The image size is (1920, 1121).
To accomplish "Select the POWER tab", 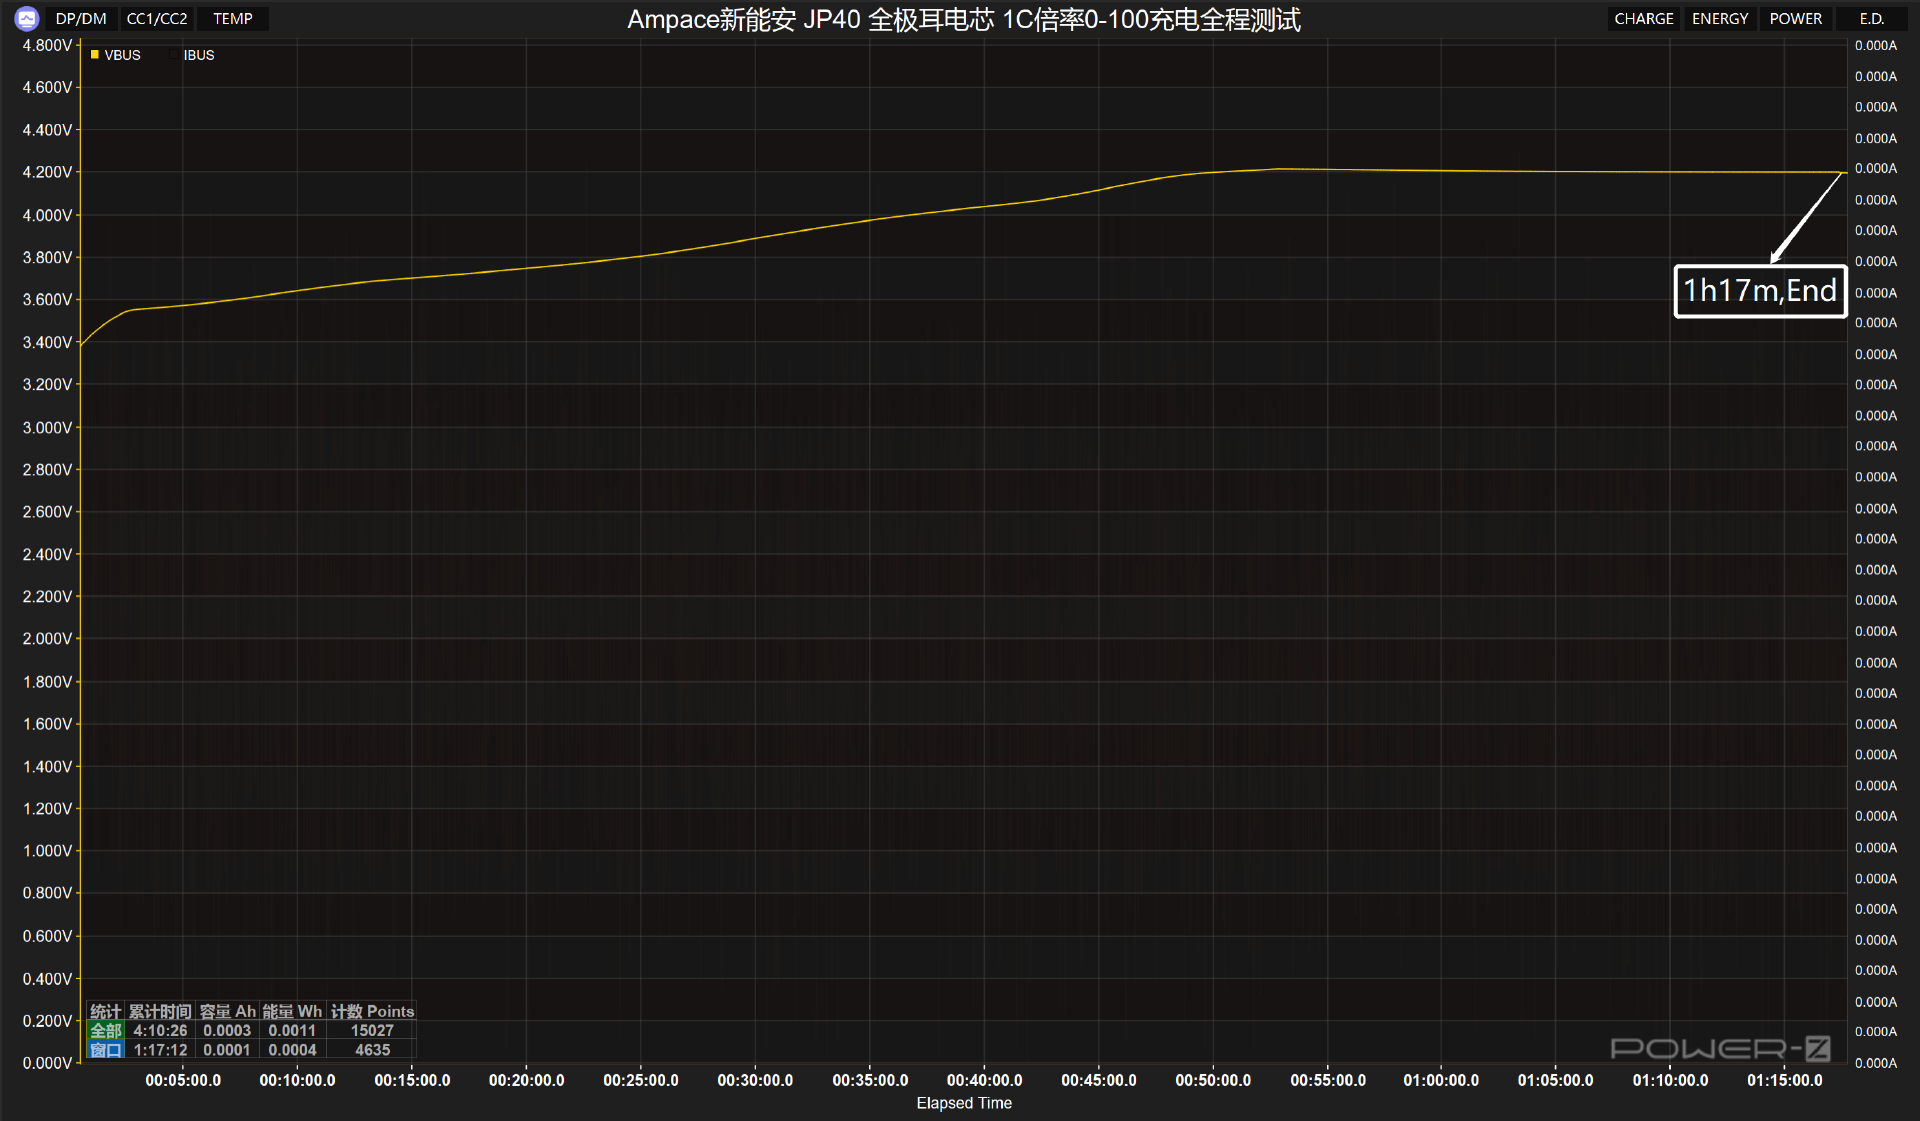I will (1796, 19).
